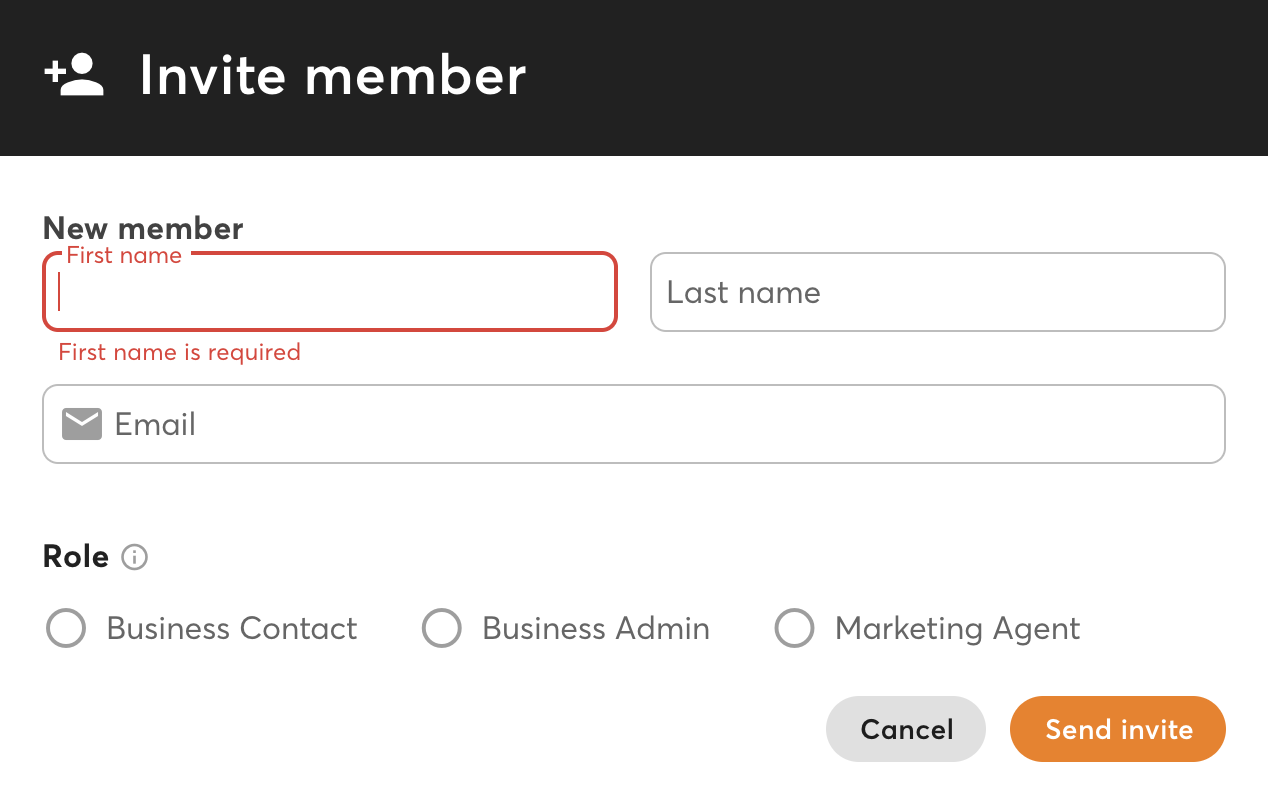Click the "First name is required" error message

coord(180,352)
